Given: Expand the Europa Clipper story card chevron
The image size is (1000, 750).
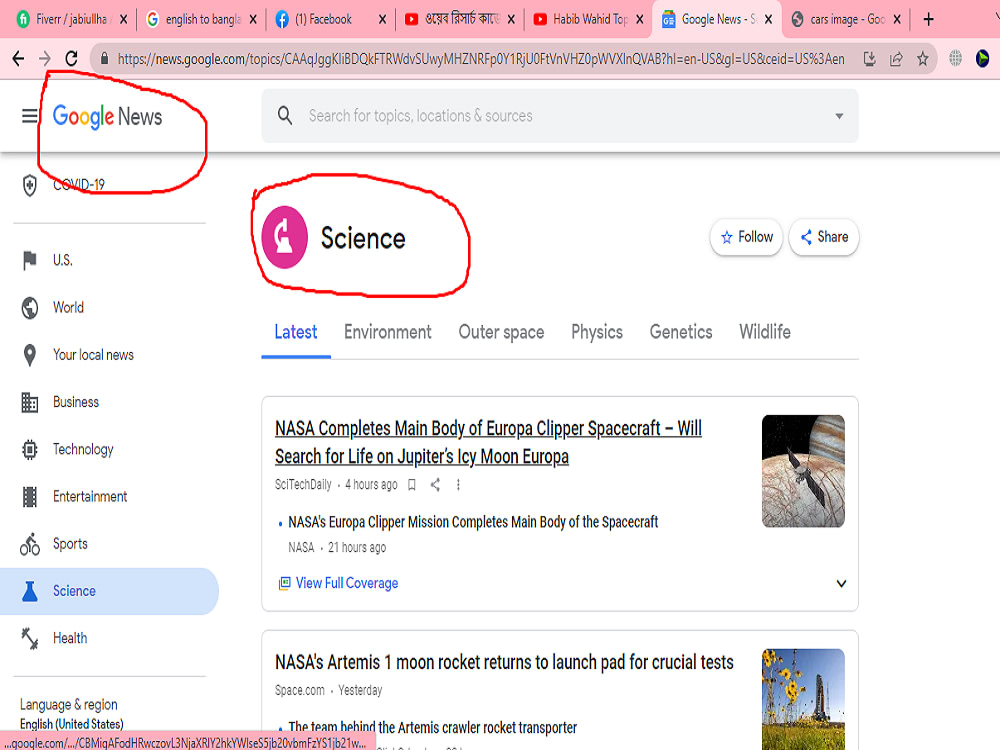Looking at the screenshot, I should (841, 584).
